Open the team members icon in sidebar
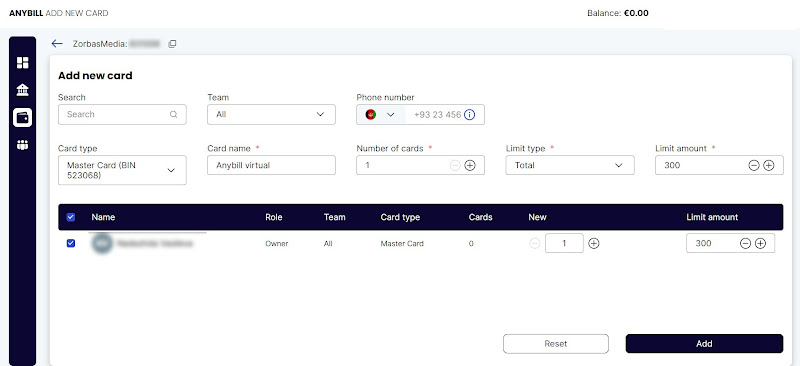This screenshot has height=366, width=800. pos(22,145)
